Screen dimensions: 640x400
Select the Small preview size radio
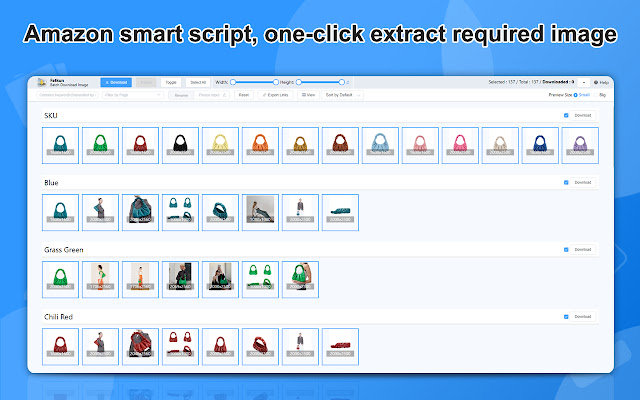(x=576, y=95)
